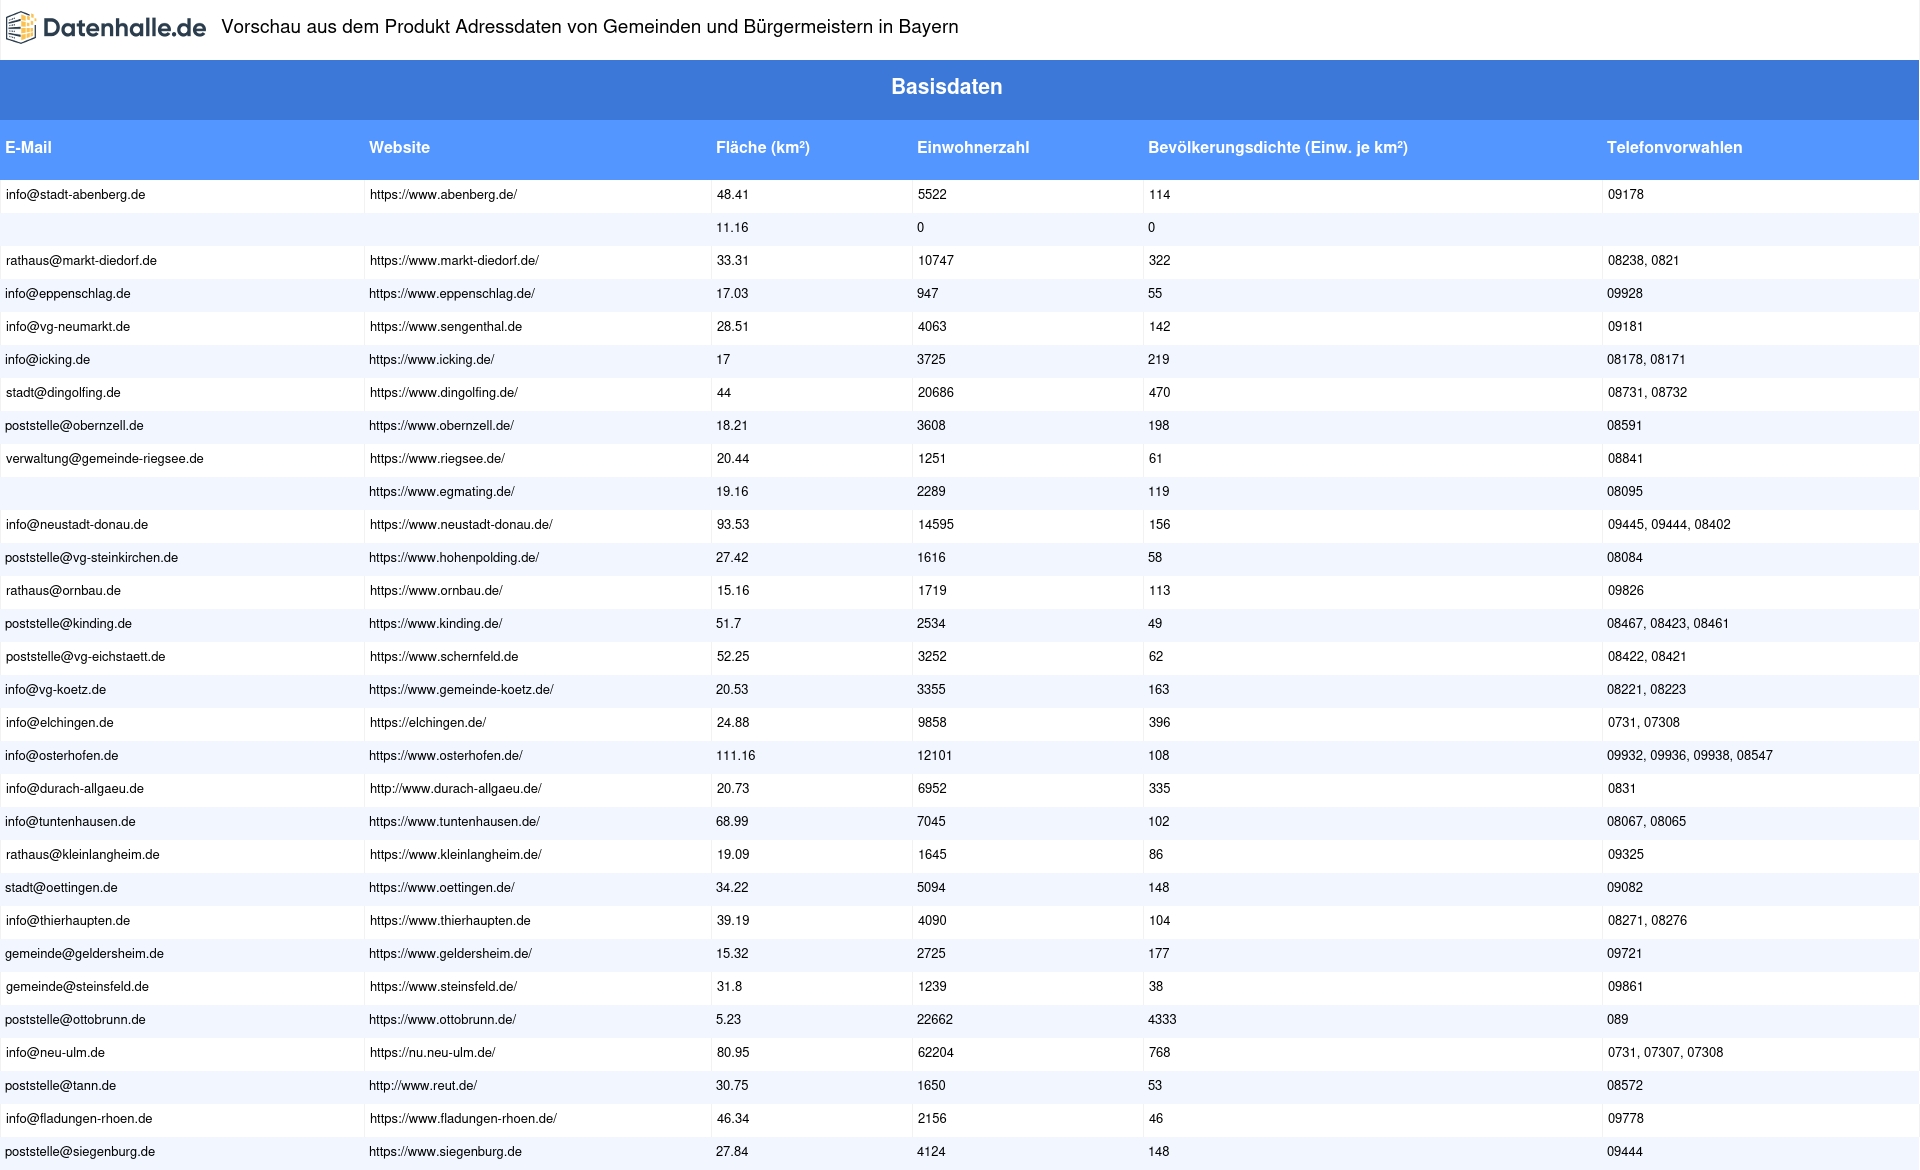Click email info@durach-allgaeu.de

(75, 789)
